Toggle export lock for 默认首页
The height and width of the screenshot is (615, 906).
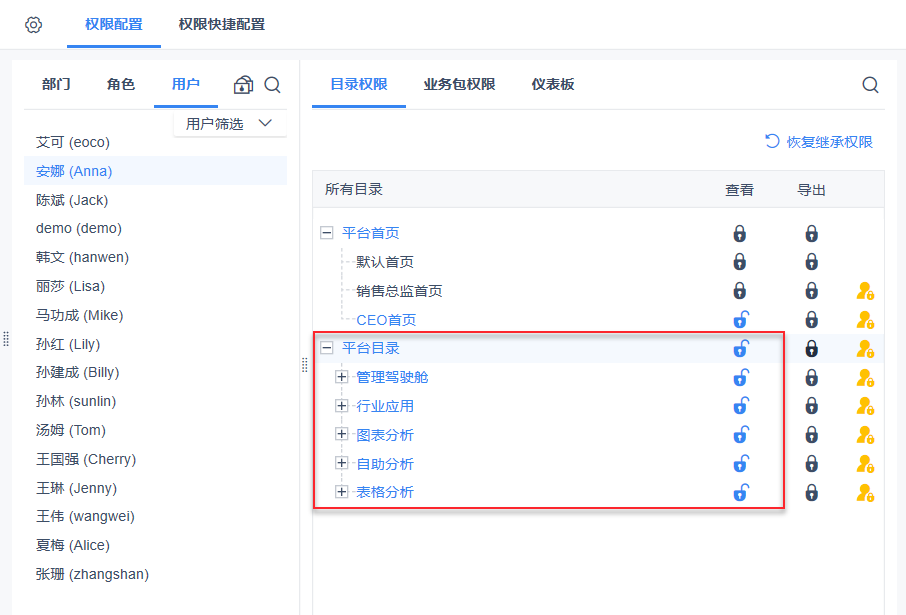tap(812, 262)
